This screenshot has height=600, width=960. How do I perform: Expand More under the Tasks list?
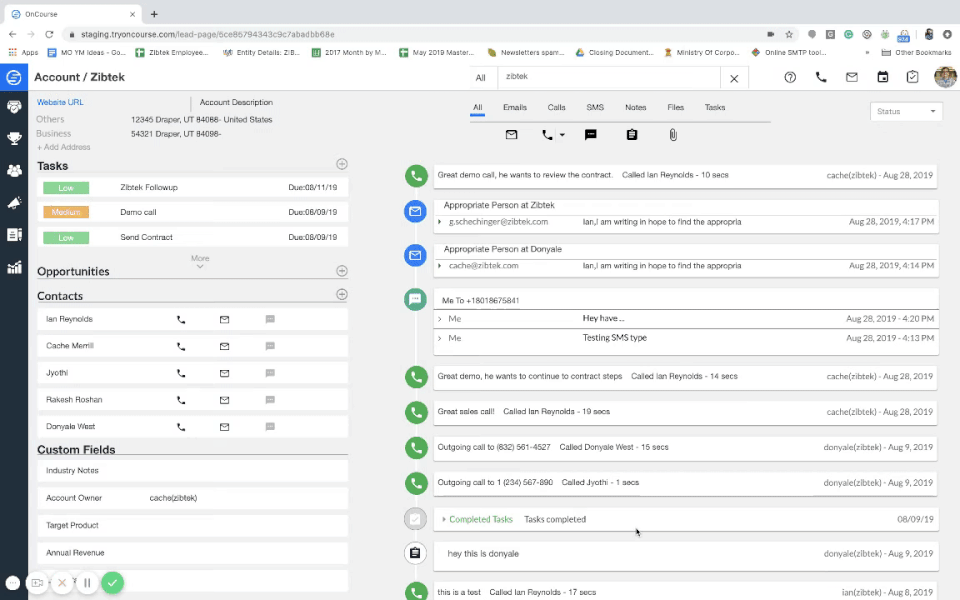click(x=200, y=261)
